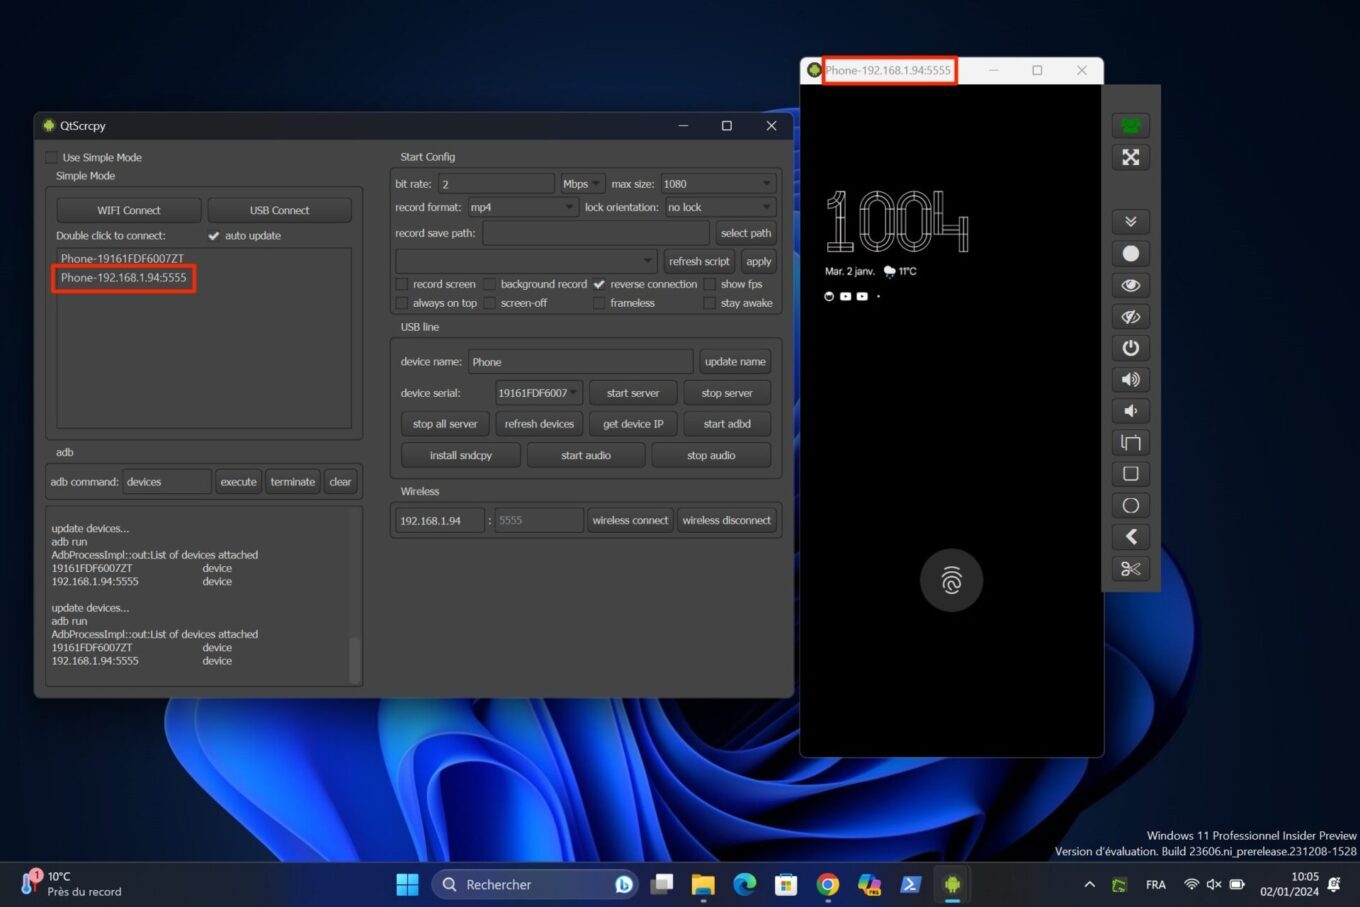Open PowerShell from the taskbar

(910, 884)
